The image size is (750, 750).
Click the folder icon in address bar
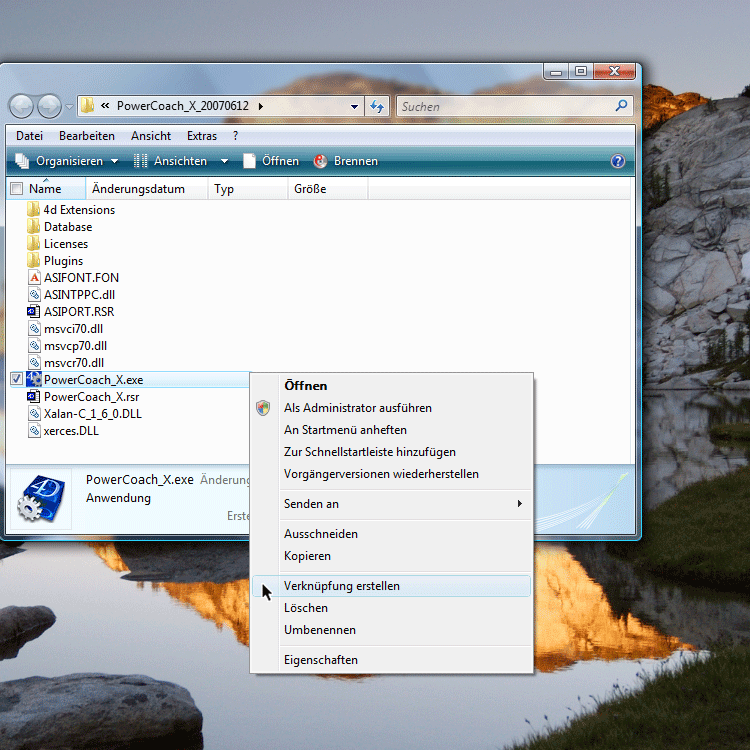tap(88, 106)
